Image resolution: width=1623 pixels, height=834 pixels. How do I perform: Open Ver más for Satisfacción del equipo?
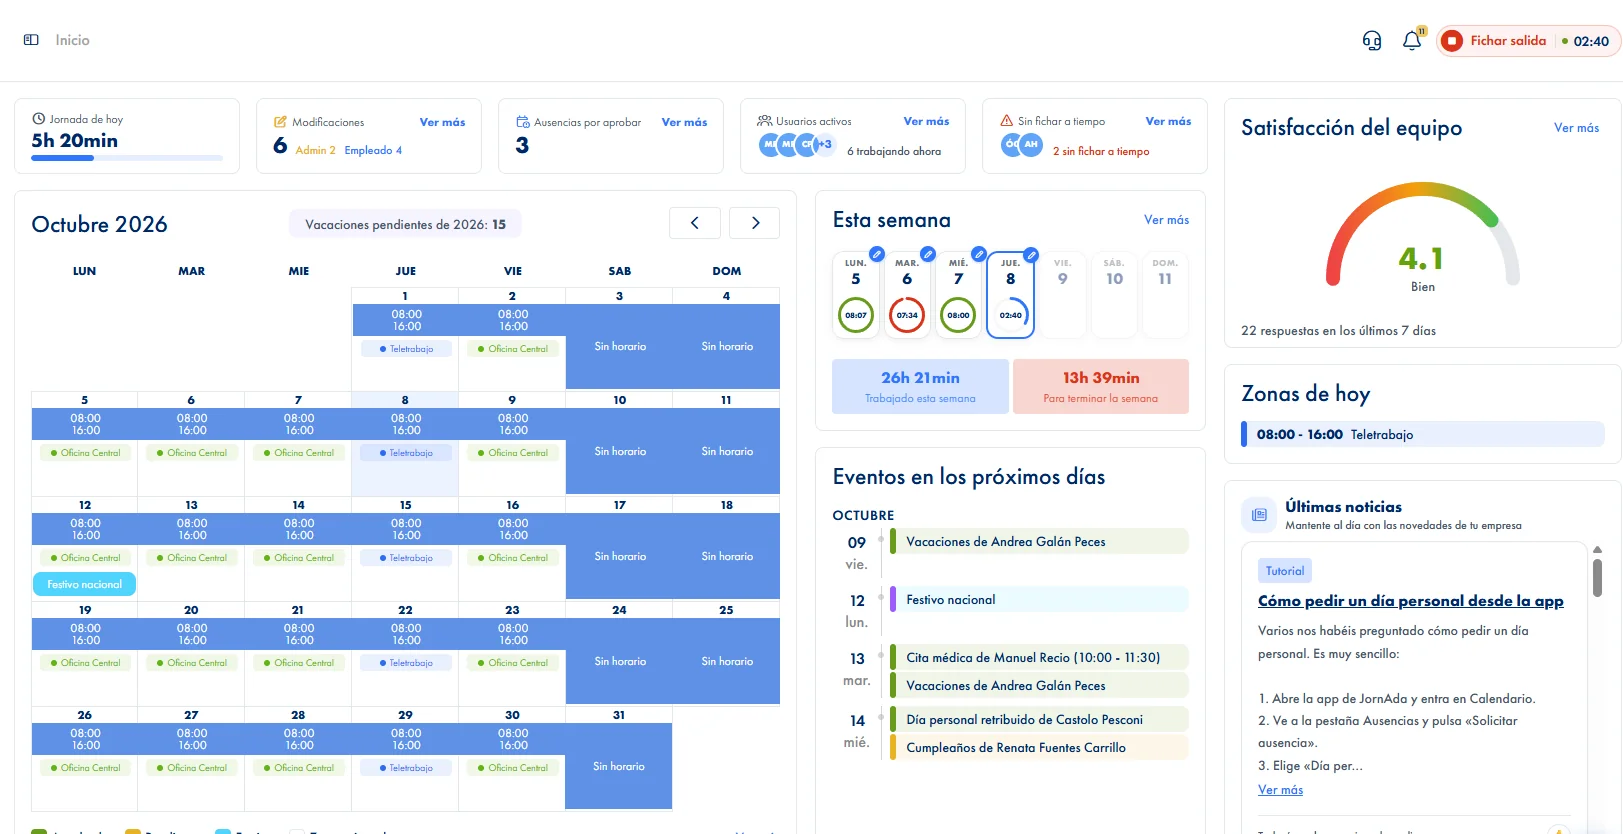(x=1576, y=128)
